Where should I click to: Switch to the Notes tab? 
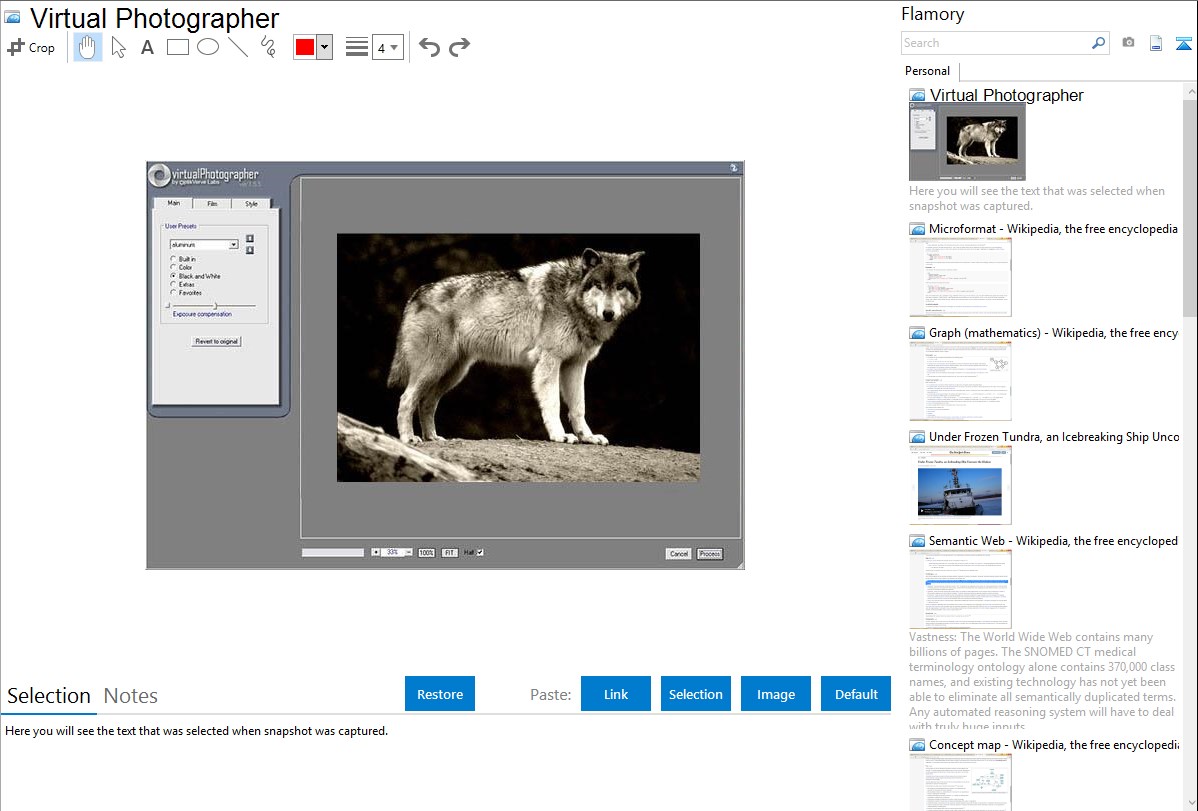[131, 696]
